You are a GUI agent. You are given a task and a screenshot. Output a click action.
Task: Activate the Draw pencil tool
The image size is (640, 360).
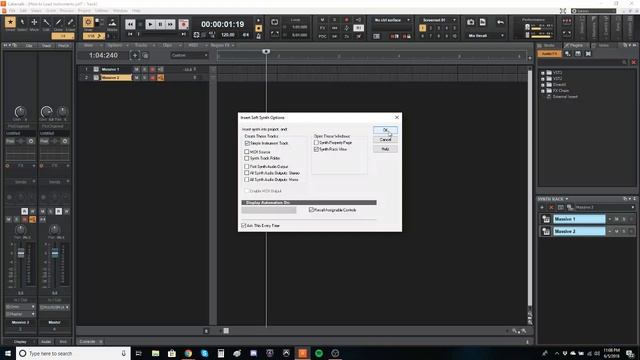tap(59, 22)
